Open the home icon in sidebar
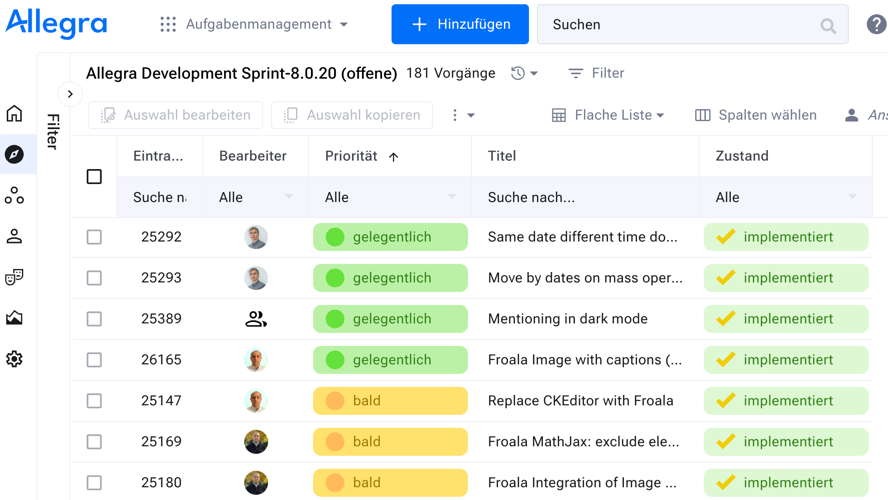Screen dimensions: 888x500 coord(14,113)
